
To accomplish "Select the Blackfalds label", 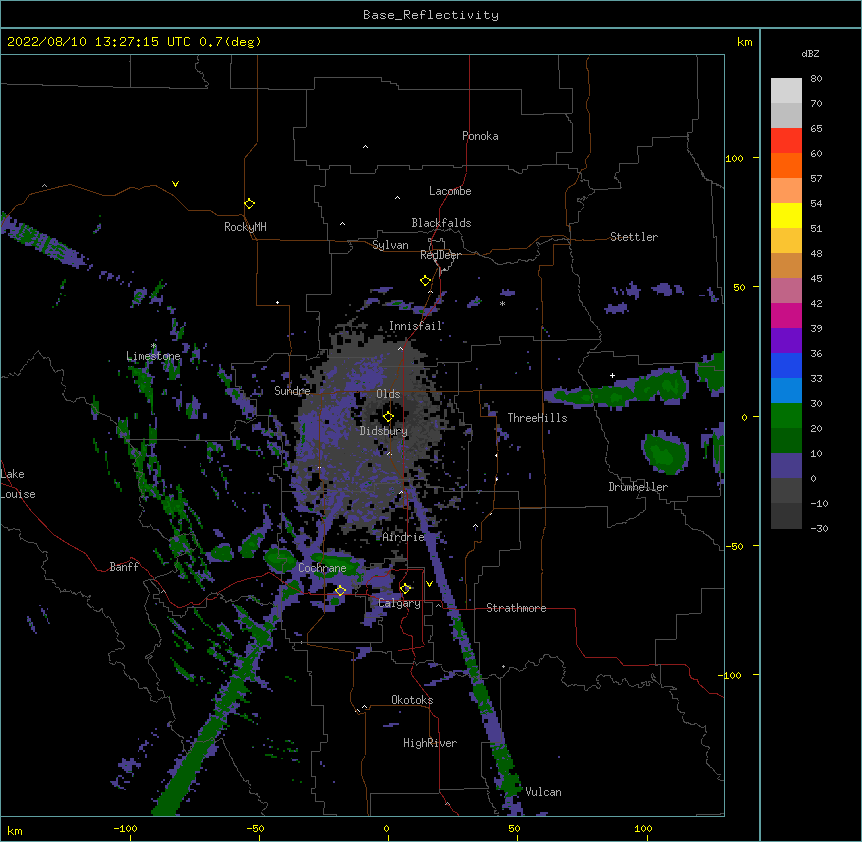I will (x=441, y=223).
